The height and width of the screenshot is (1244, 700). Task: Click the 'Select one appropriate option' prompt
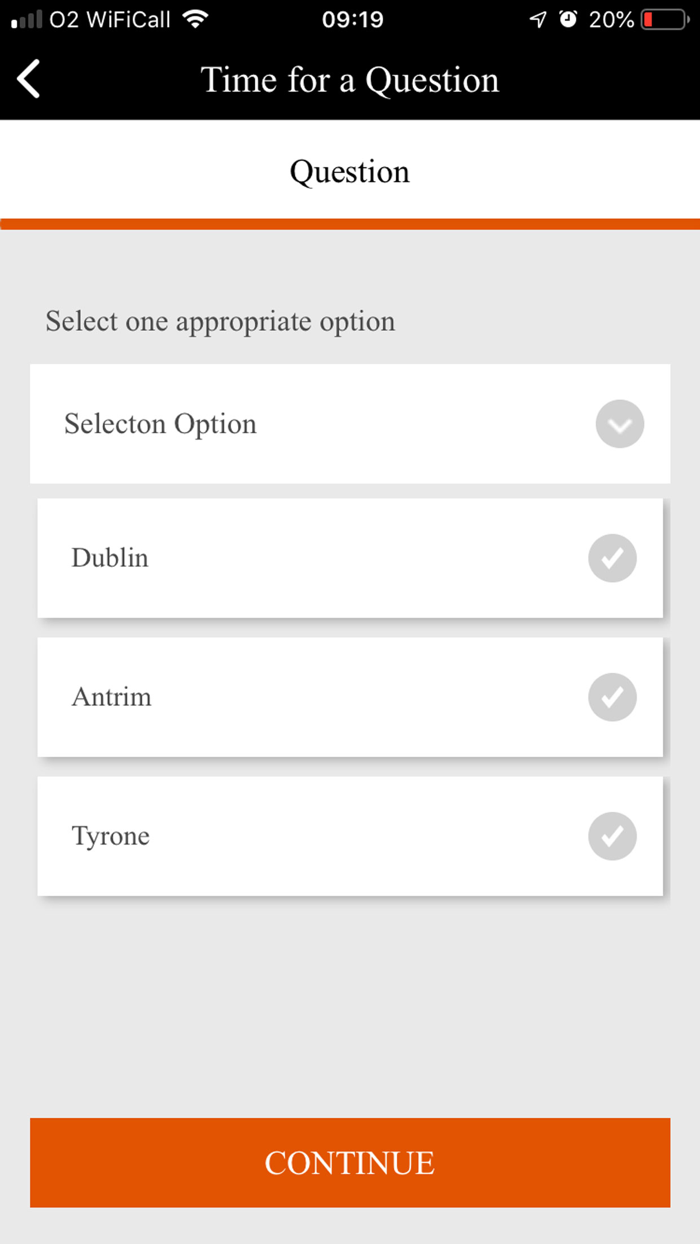[x=220, y=322]
